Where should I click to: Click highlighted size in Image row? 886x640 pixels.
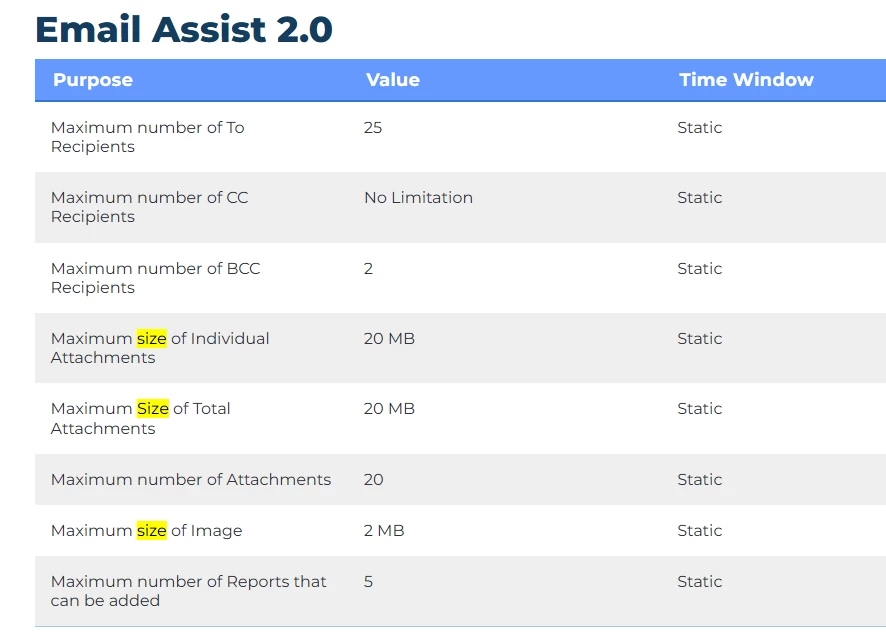tap(151, 530)
